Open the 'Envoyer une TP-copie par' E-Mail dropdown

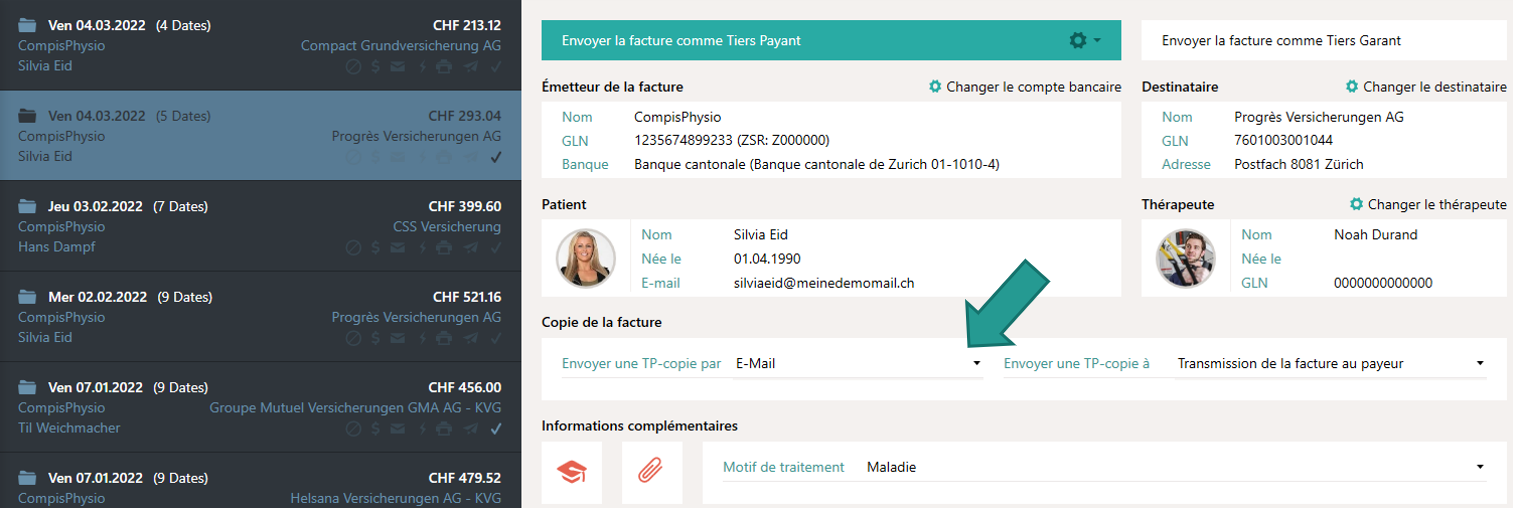tap(858, 364)
